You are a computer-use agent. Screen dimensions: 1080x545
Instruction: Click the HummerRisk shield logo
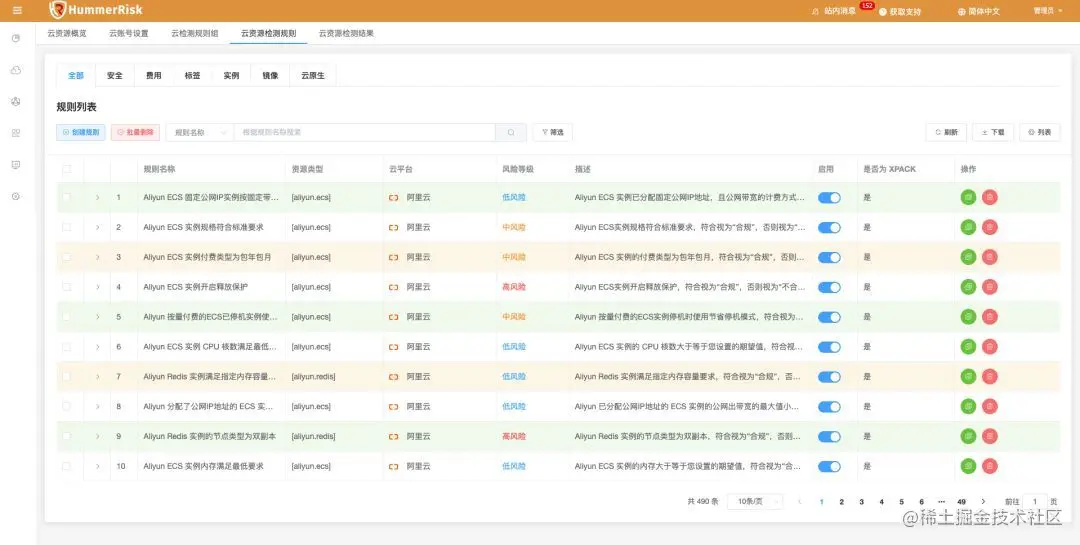[59, 10]
